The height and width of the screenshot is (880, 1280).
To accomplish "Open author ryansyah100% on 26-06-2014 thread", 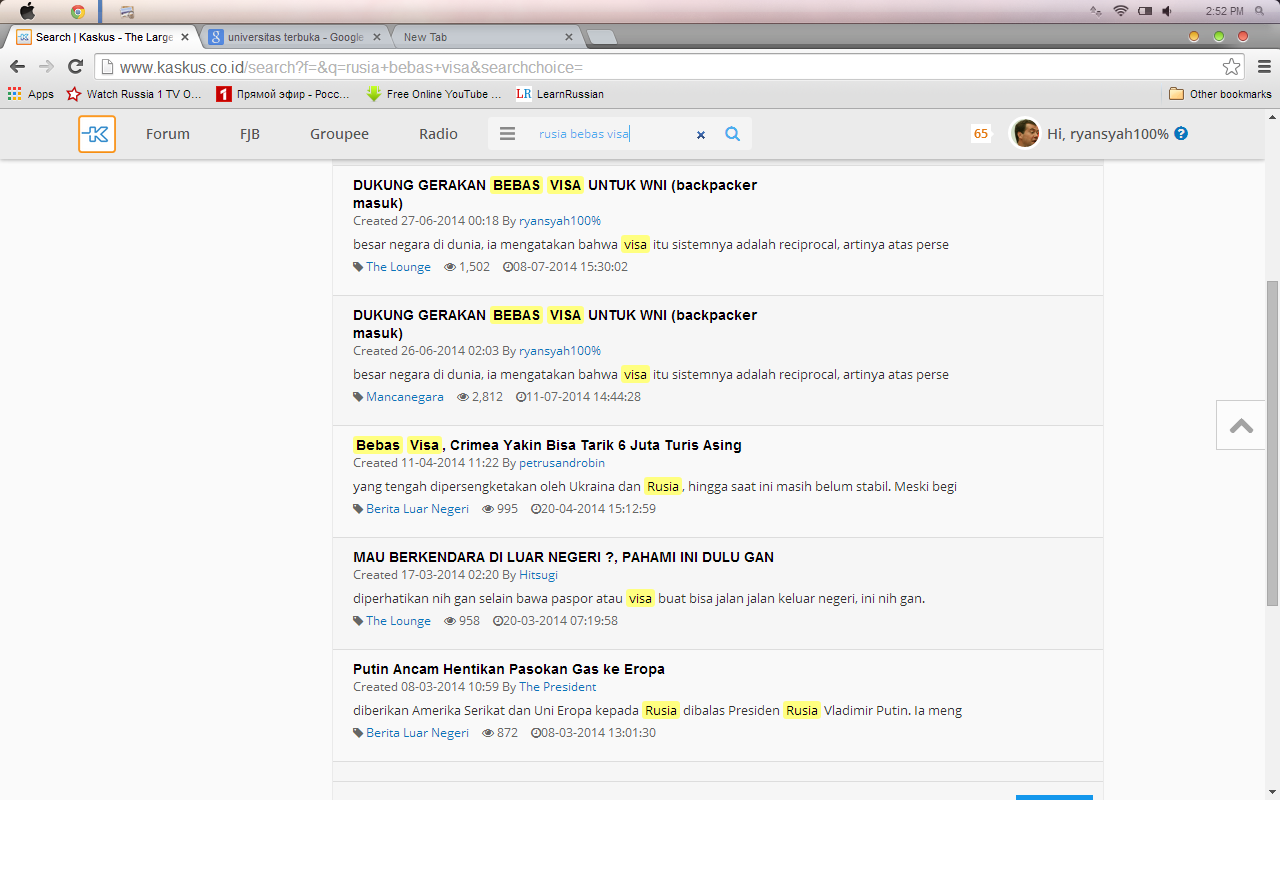I will click(x=560, y=351).
